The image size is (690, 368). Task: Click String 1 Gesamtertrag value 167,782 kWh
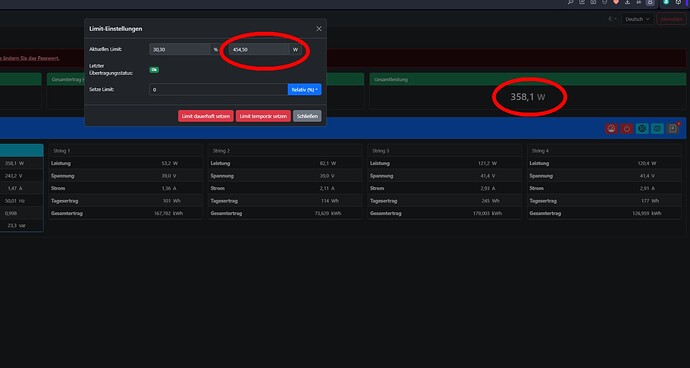[x=169, y=213]
